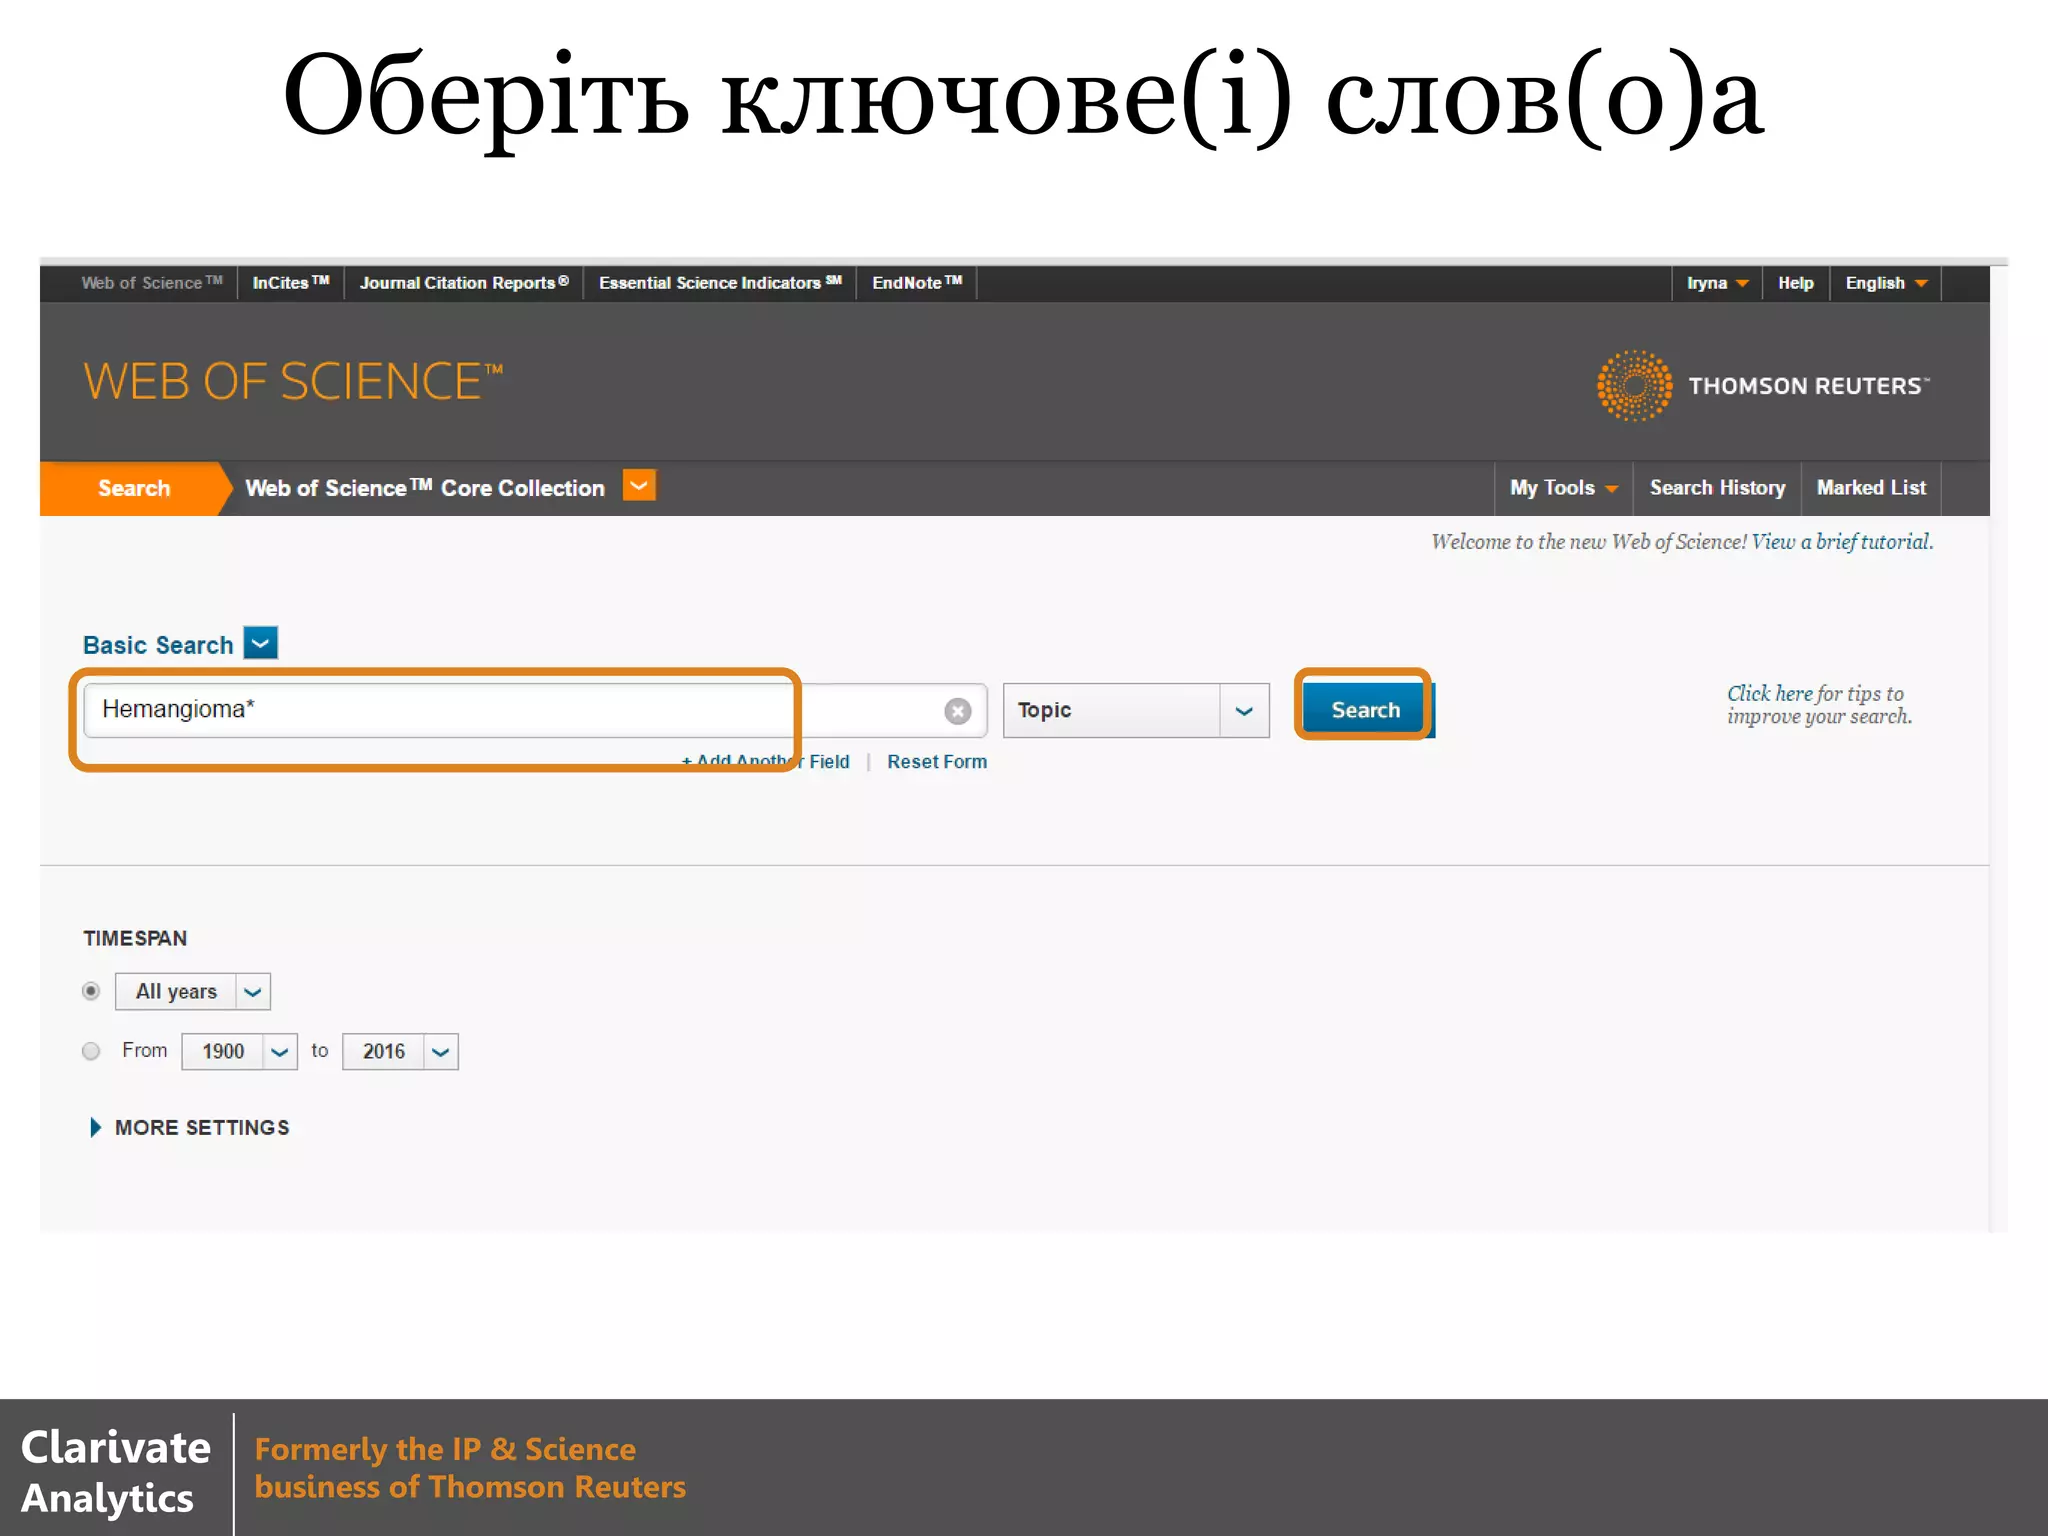Expand MORE SETTINGS section
This screenshot has width=2048, height=1536.
point(190,1127)
